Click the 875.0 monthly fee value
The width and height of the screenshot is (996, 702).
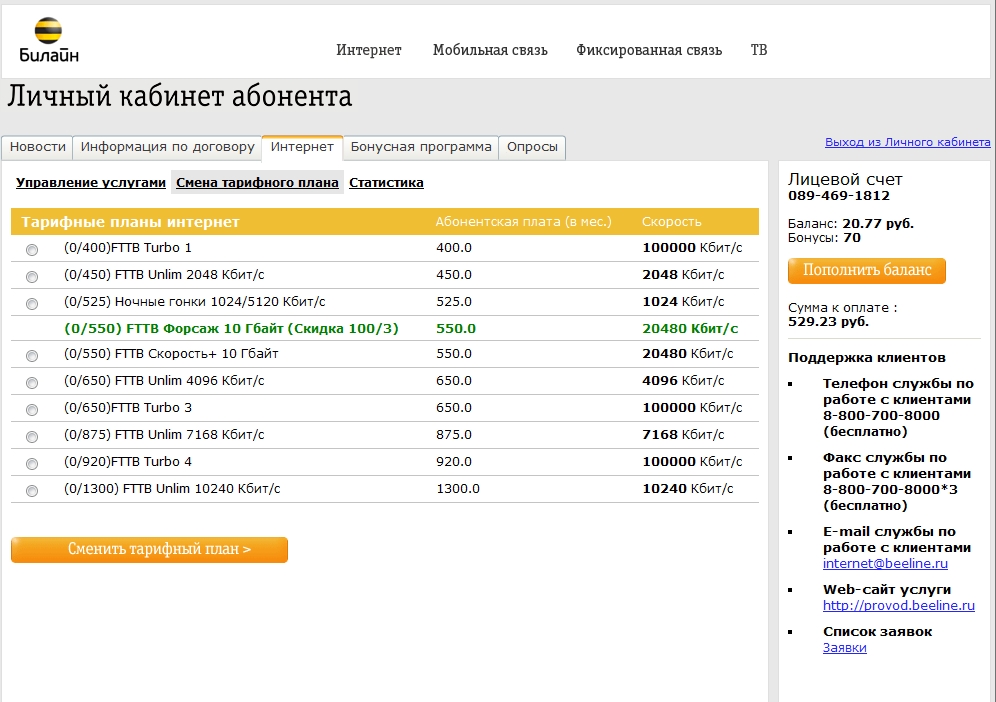click(x=454, y=435)
